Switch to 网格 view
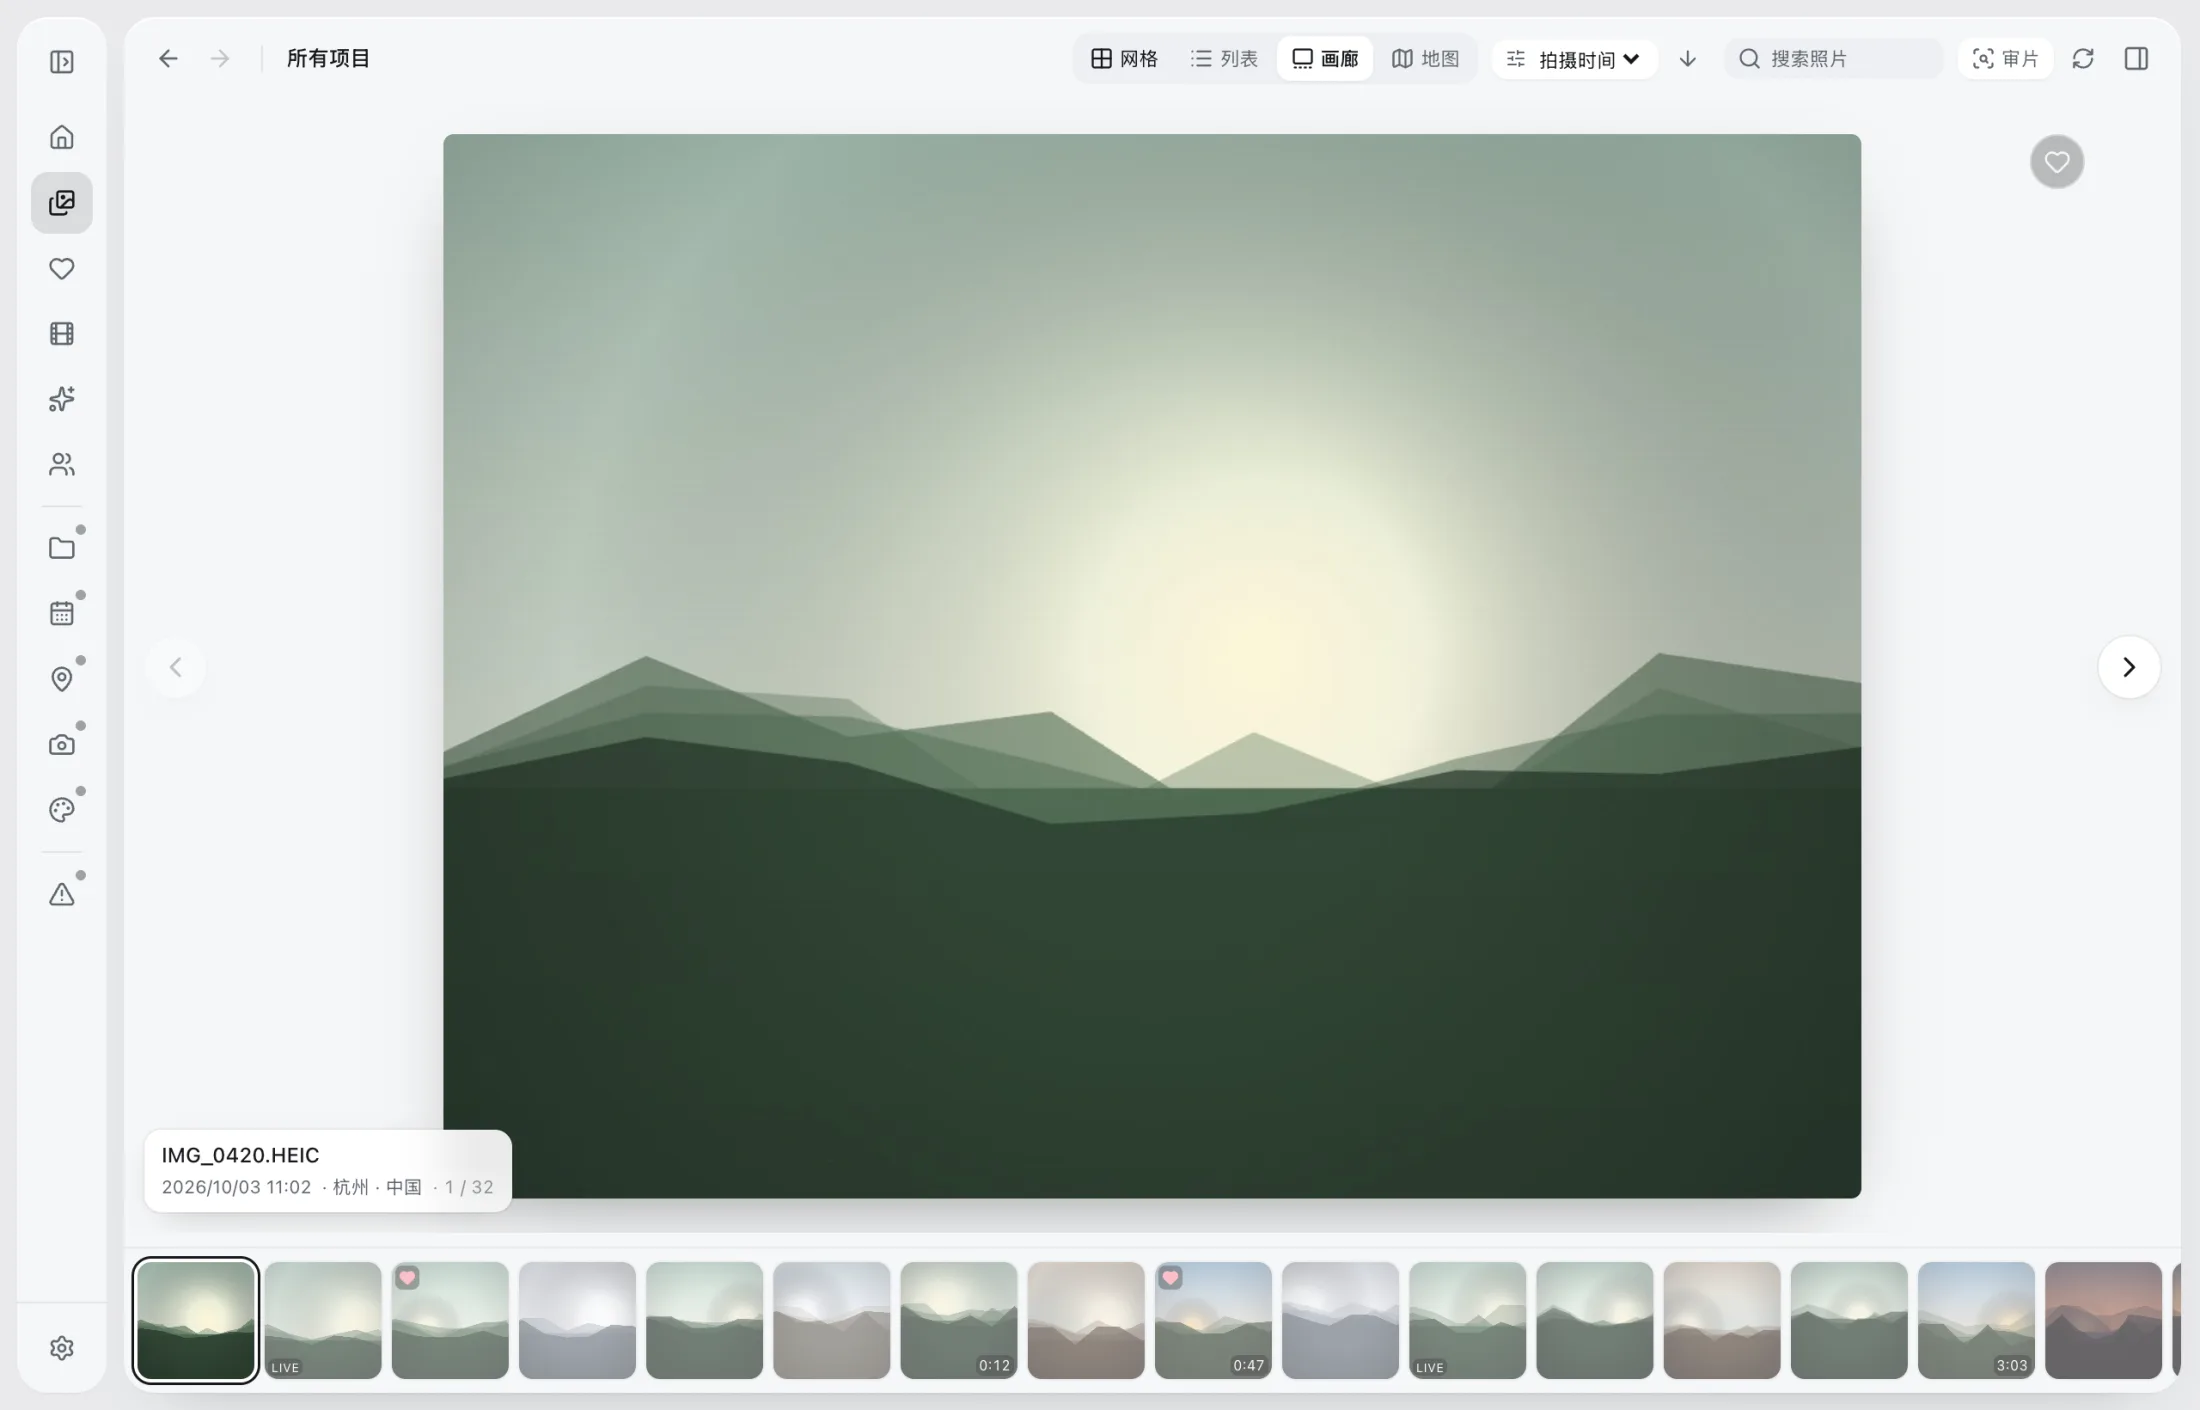 coord(1124,59)
